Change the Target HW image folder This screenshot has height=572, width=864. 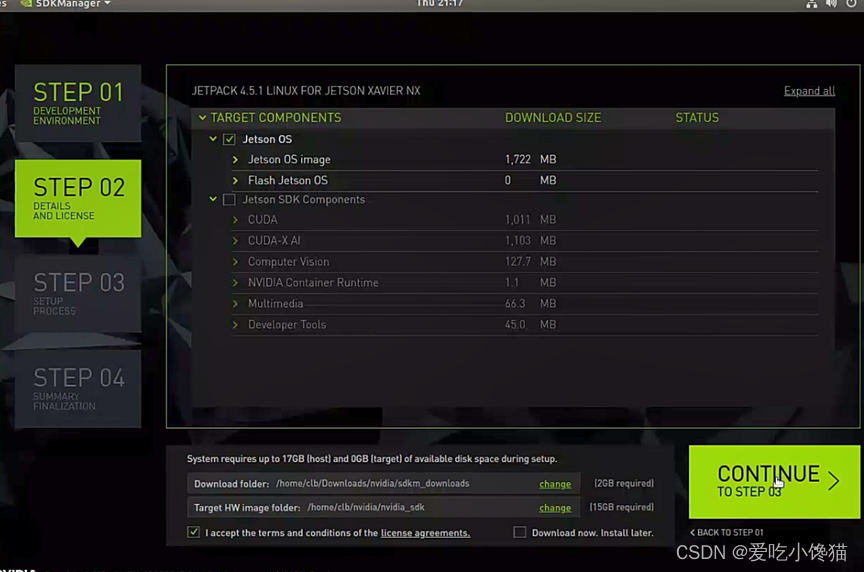click(x=555, y=508)
